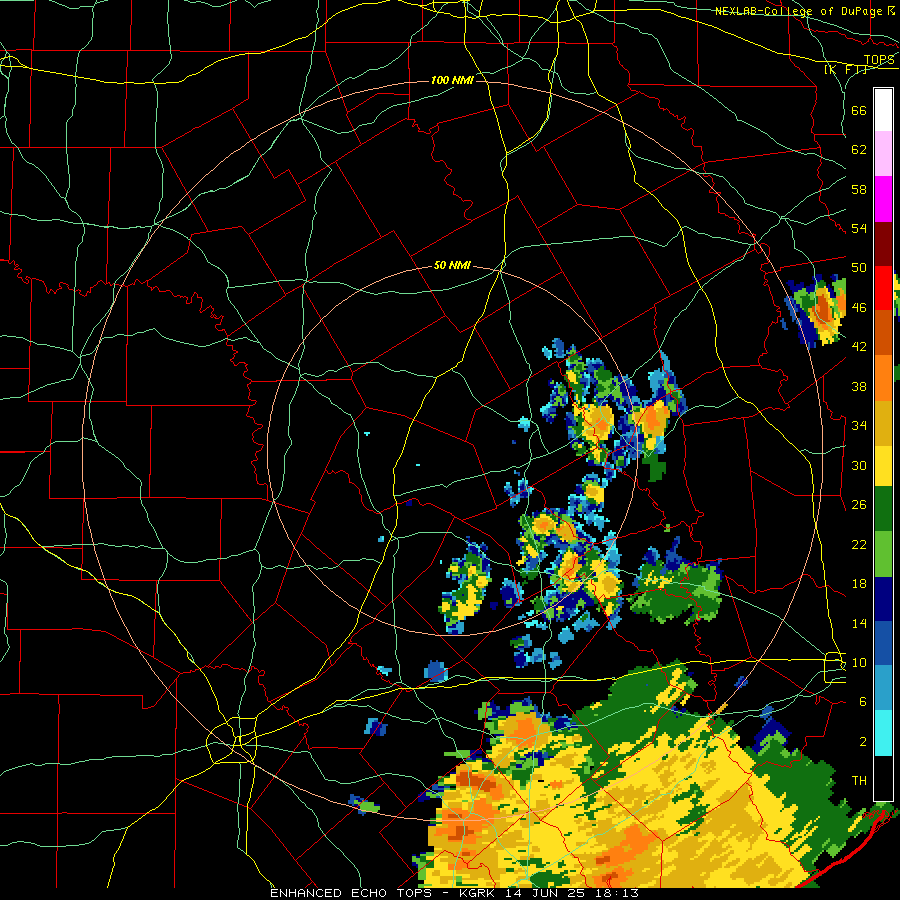Image resolution: width=900 pixels, height=900 pixels.
Task: Click the "62" legend value
Action: click(x=859, y=150)
